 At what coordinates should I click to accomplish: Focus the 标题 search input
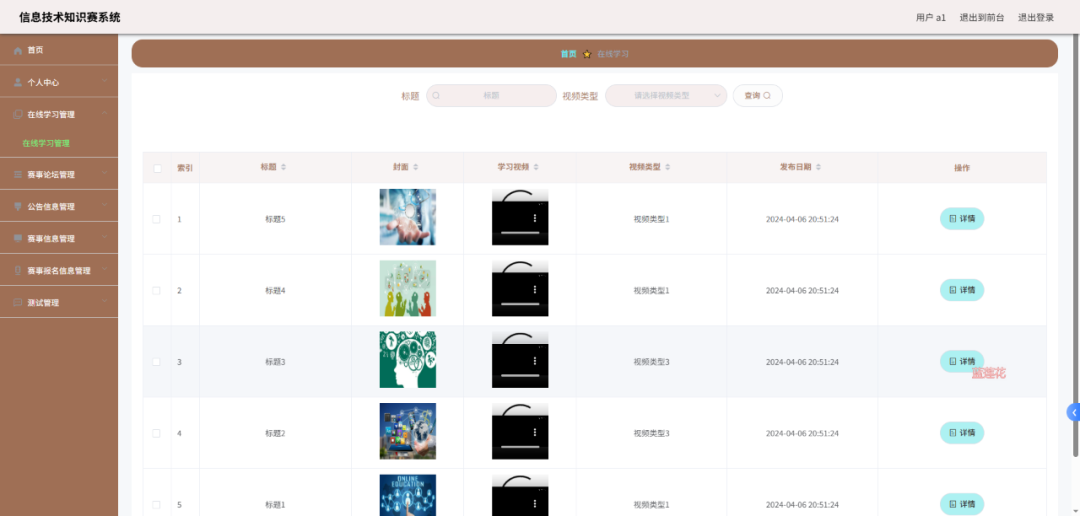click(491, 96)
